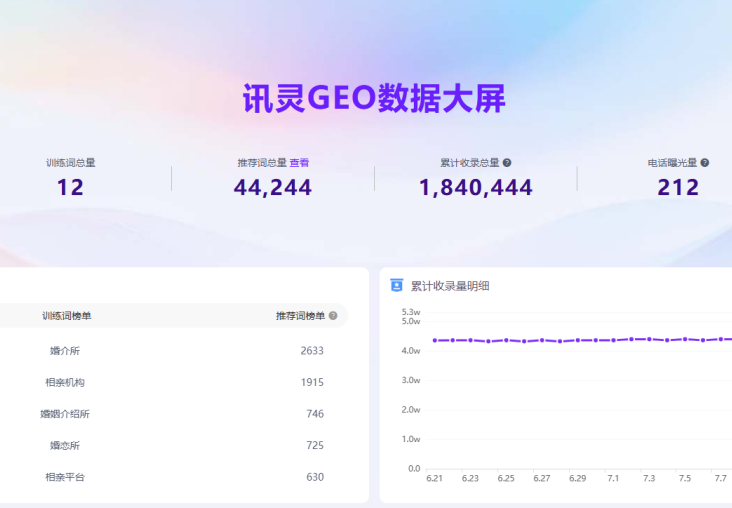Image resolution: width=732 pixels, height=508 pixels.
Task: Click the 婚姻介绍所 row name
Action: [65, 414]
